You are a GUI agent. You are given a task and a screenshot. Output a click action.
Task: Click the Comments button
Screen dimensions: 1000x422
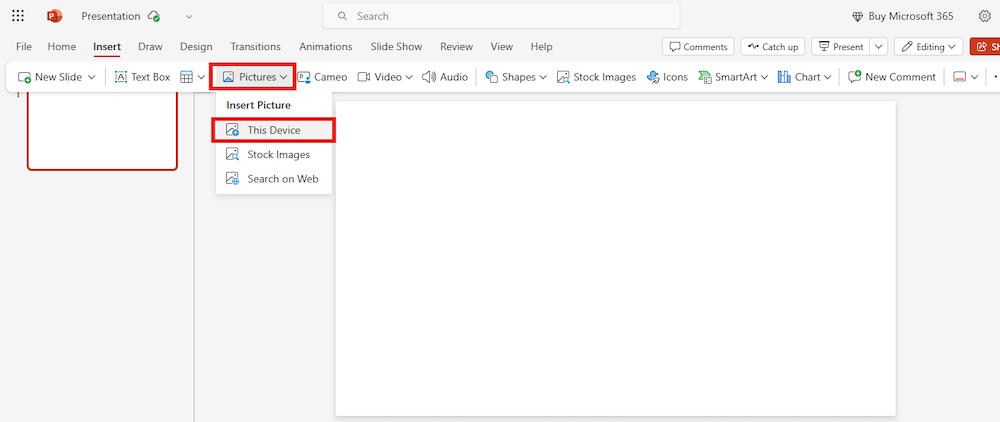(698, 47)
